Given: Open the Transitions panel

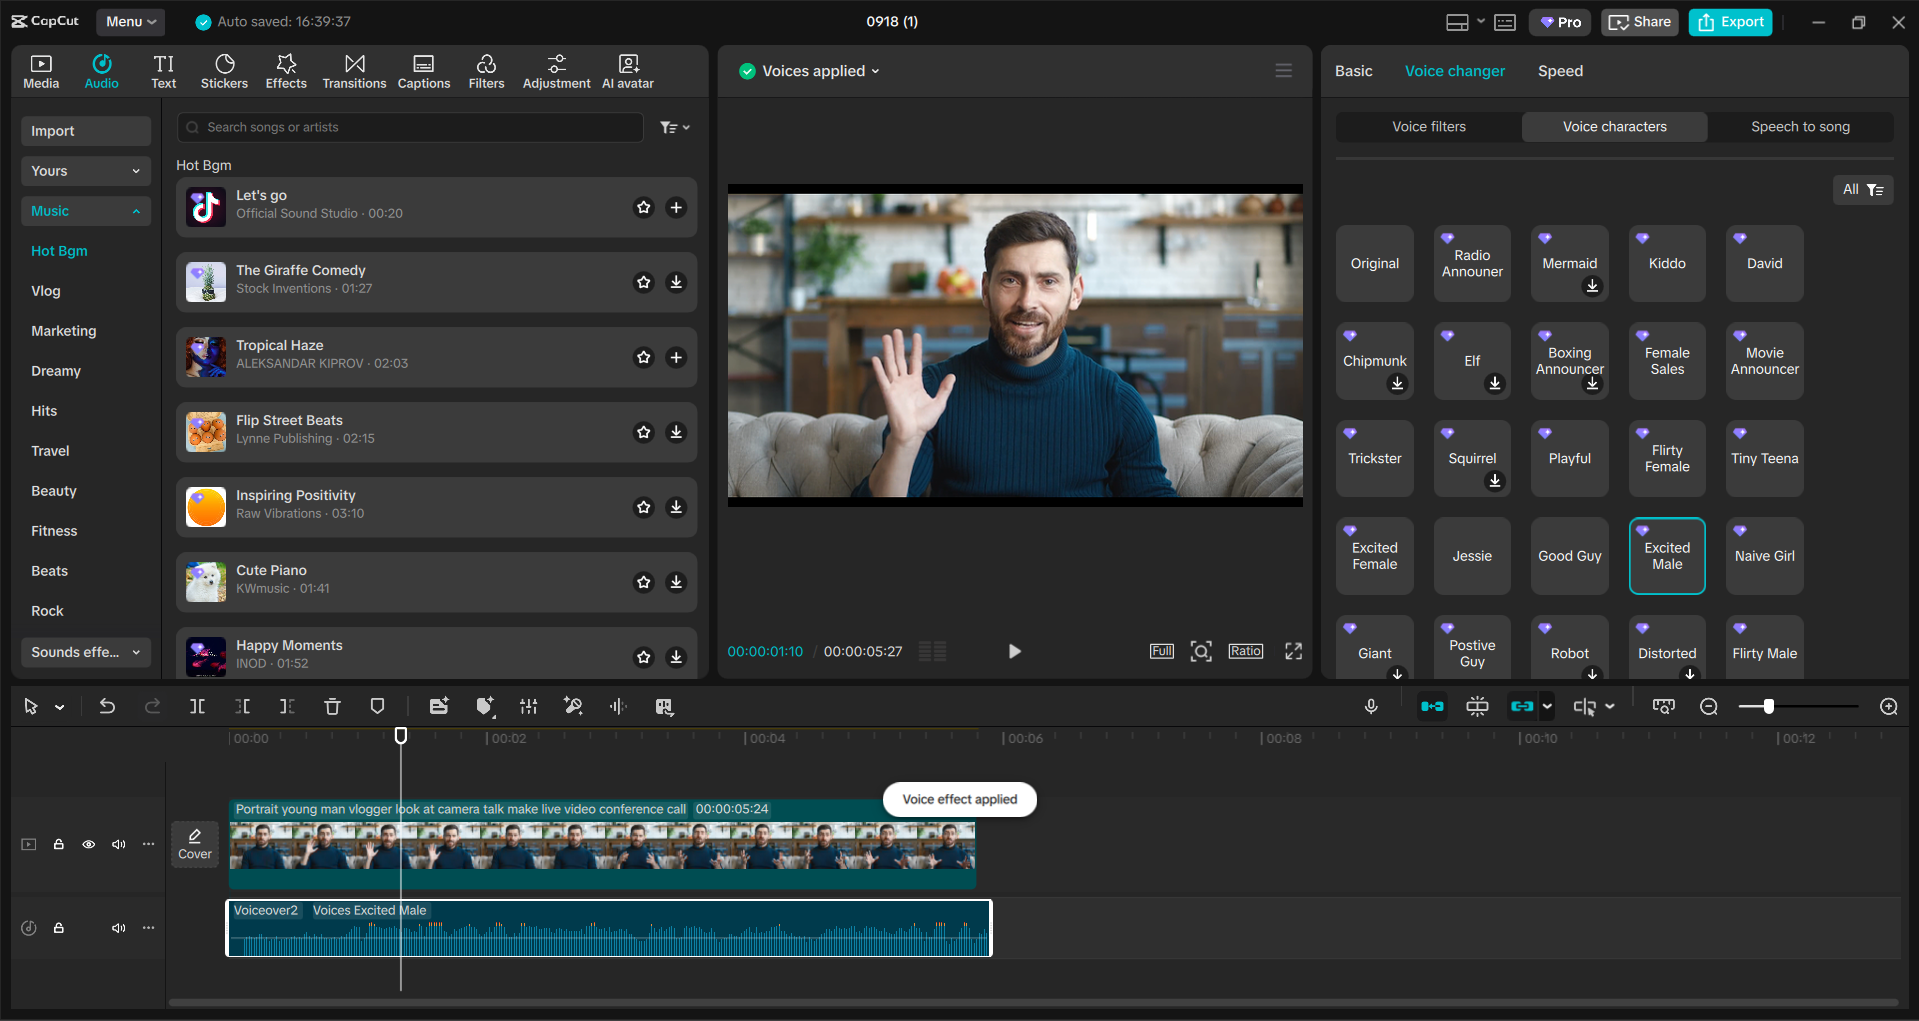Looking at the screenshot, I should [x=354, y=70].
